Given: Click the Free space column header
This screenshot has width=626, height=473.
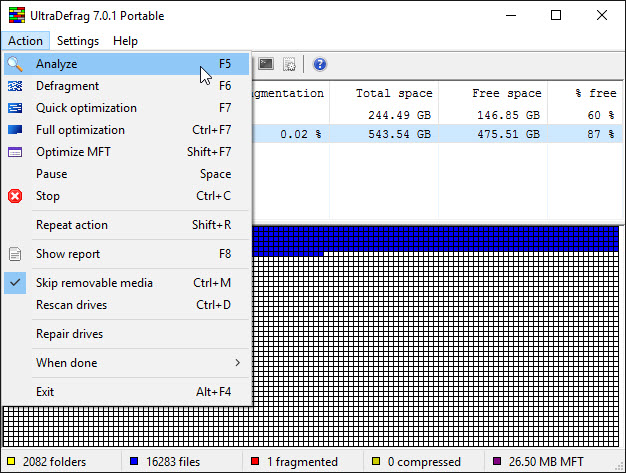Looking at the screenshot, I should click(x=493, y=93).
